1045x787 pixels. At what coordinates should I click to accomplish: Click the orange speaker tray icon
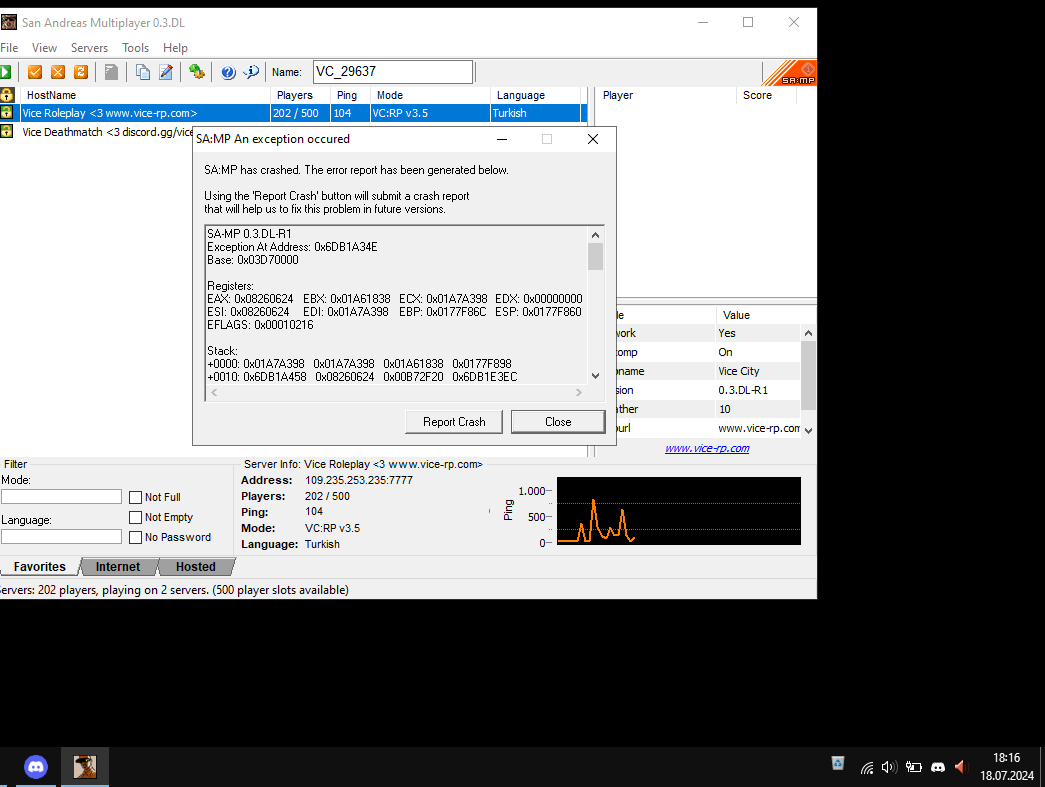point(960,767)
